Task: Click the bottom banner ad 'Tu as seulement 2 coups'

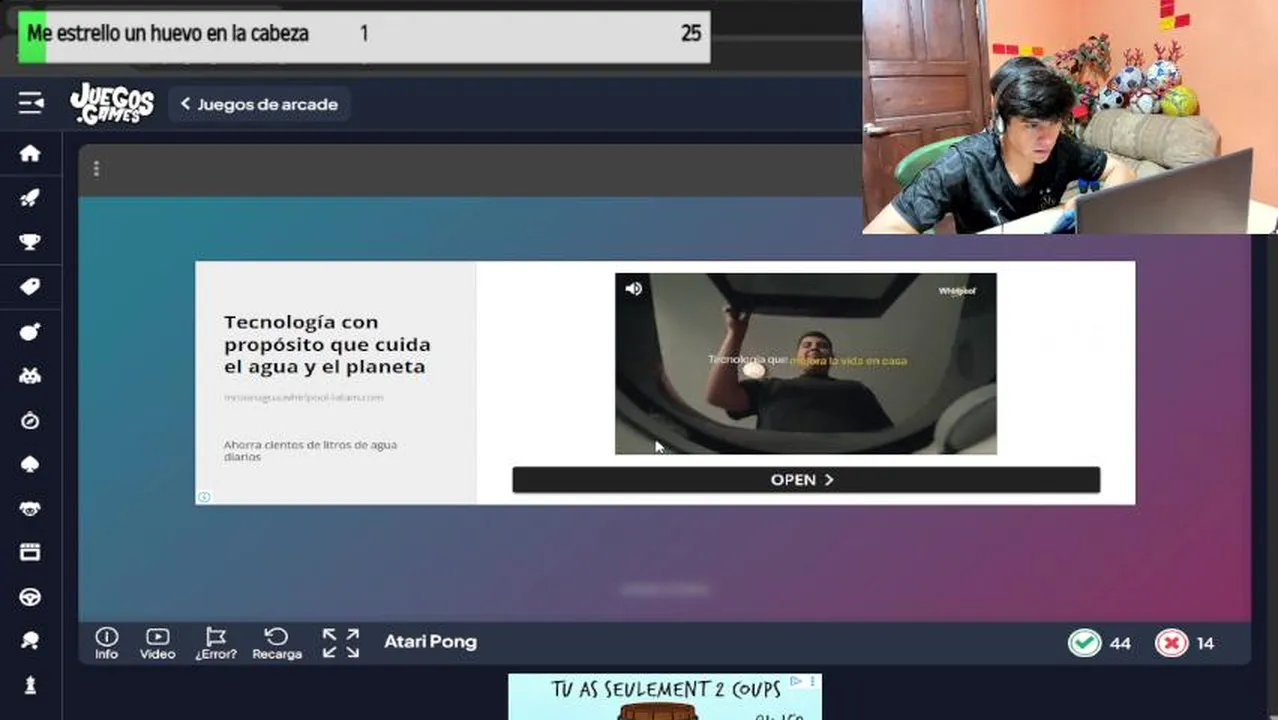Action: click(665, 697)
